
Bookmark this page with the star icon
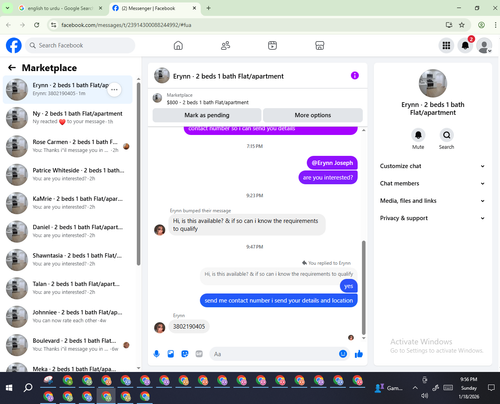click(x=462, y=25)
